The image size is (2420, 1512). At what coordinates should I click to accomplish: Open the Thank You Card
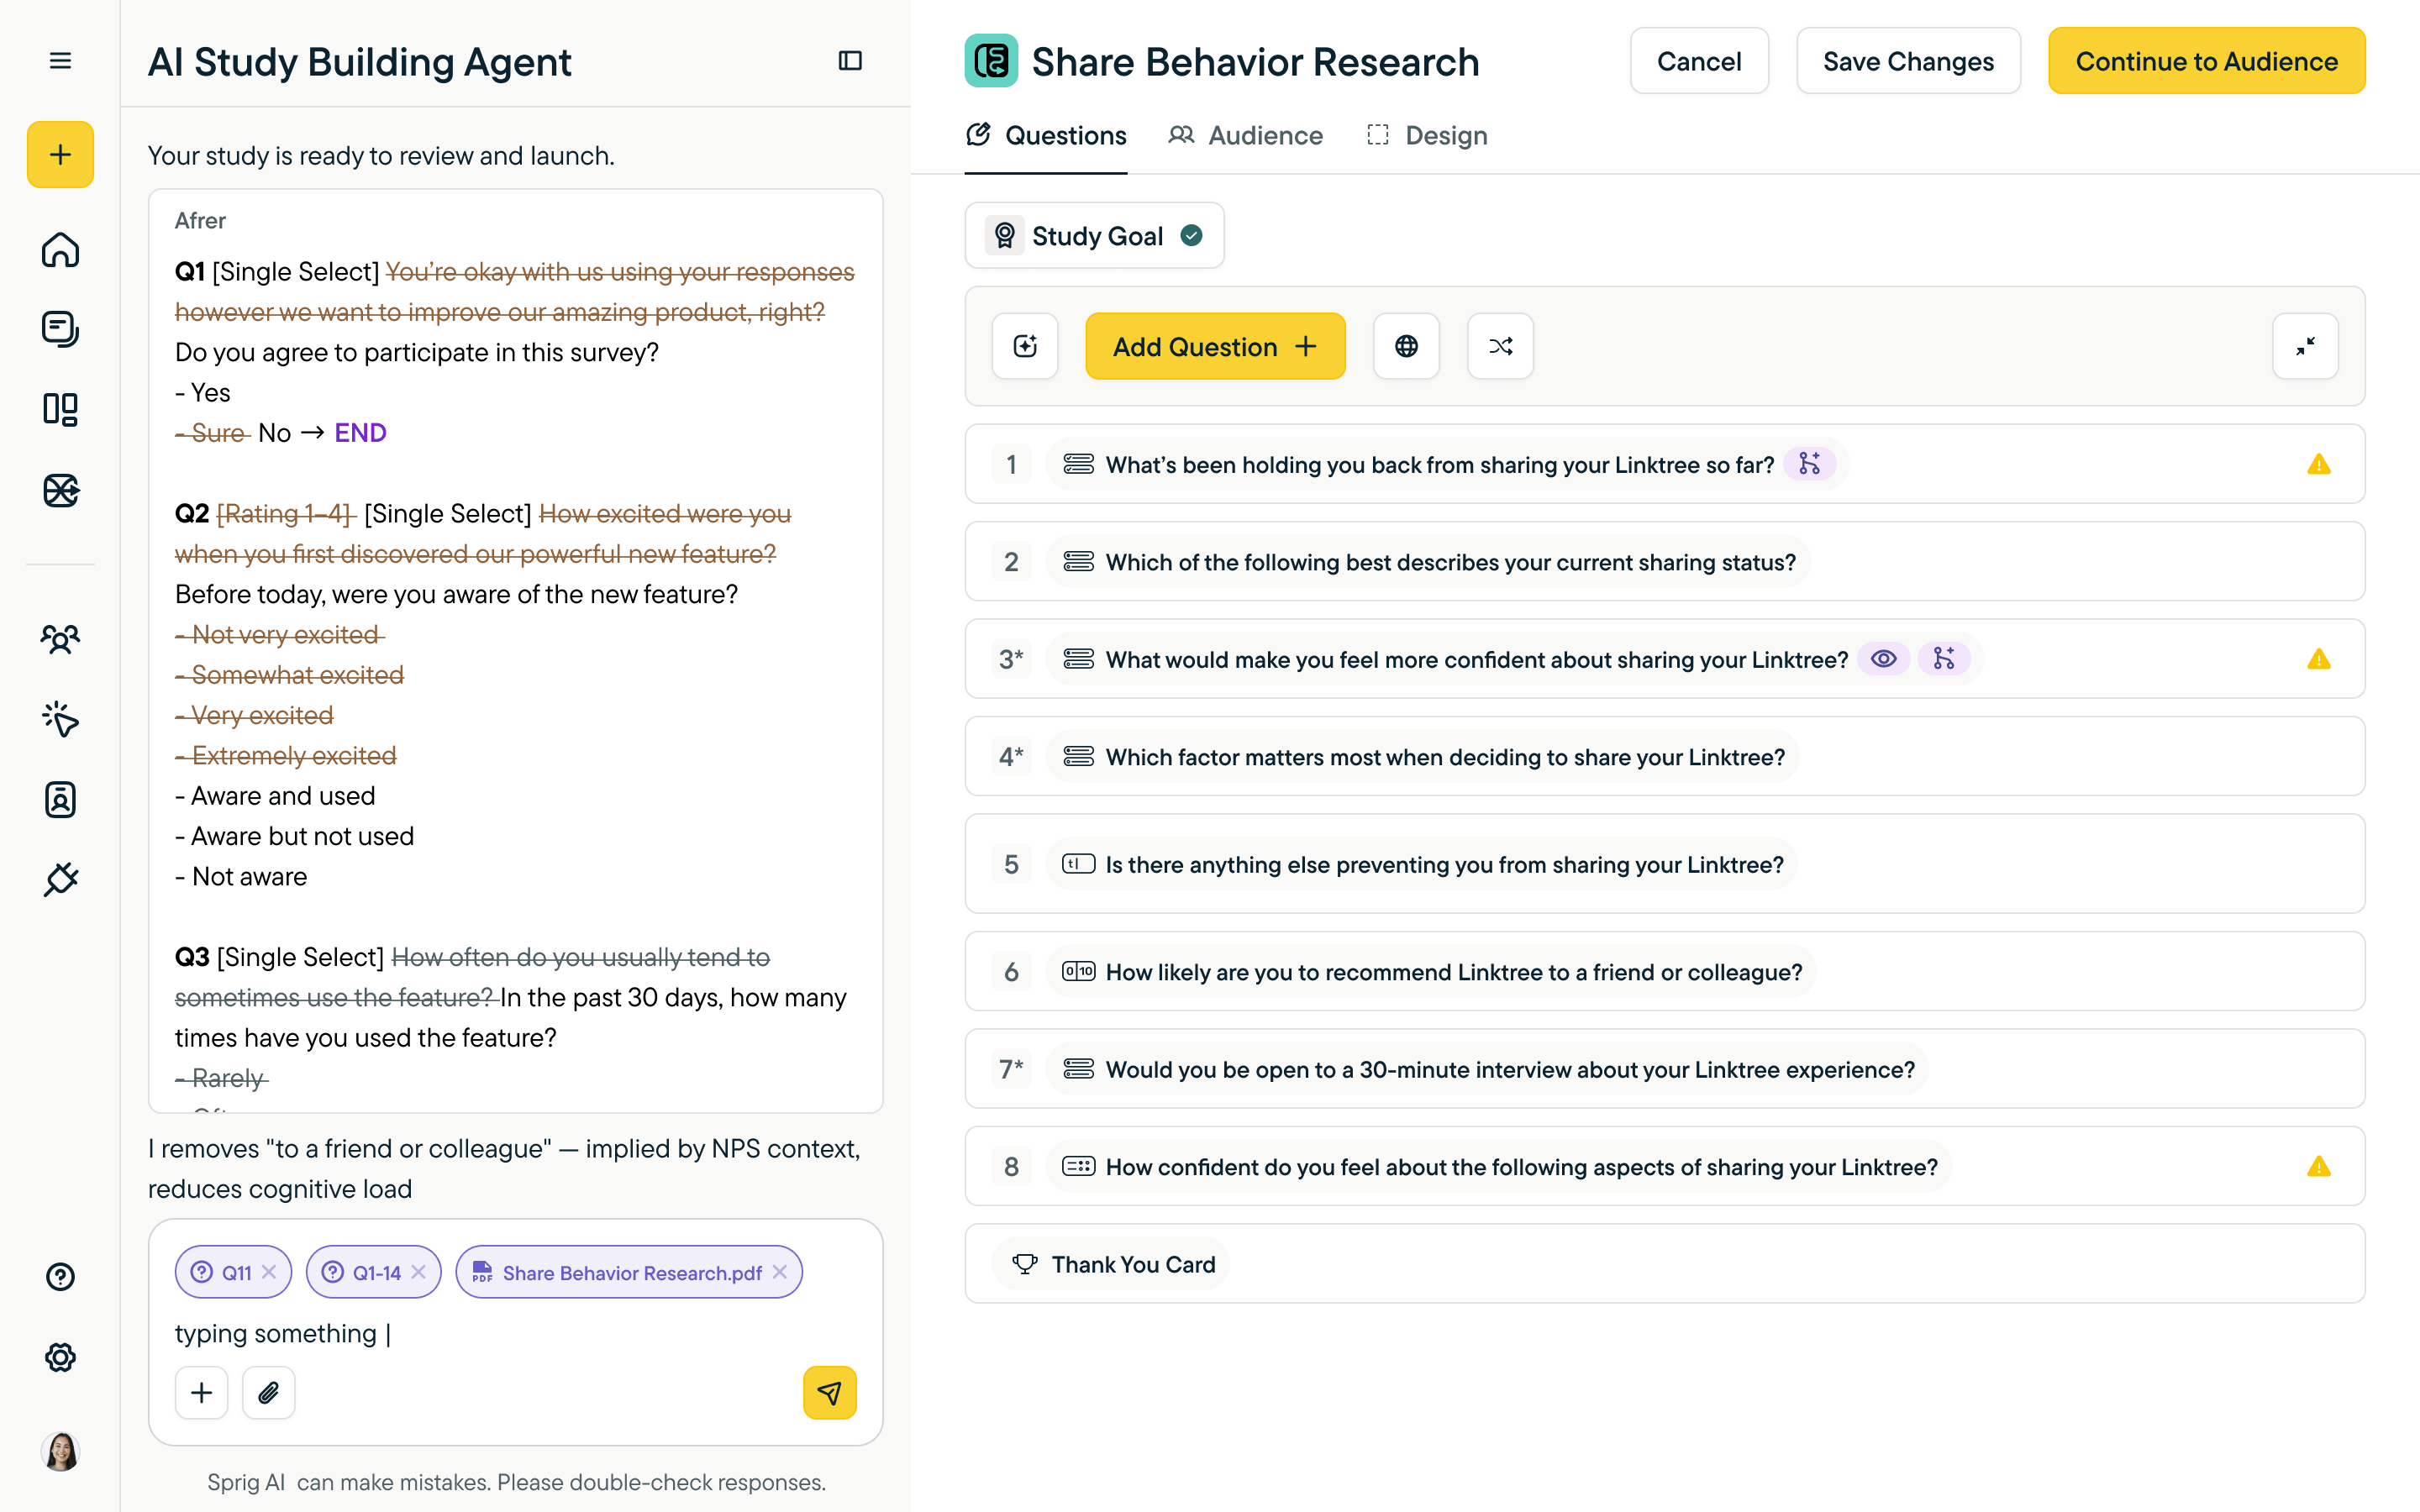(1664, 1264)
